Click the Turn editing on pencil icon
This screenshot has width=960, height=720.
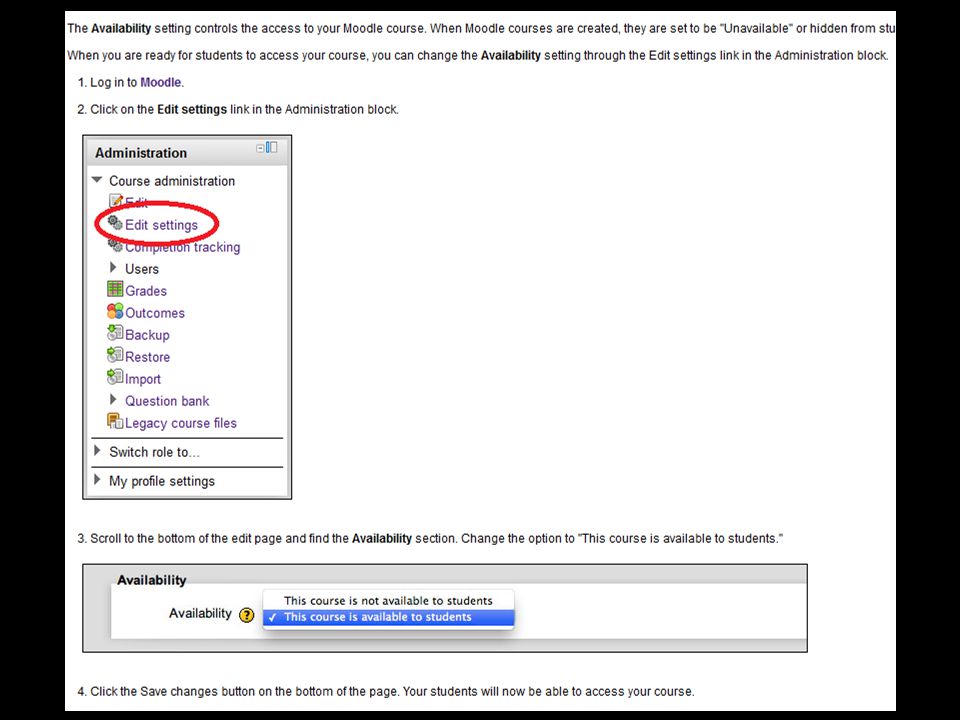click(x=116, y=201)
